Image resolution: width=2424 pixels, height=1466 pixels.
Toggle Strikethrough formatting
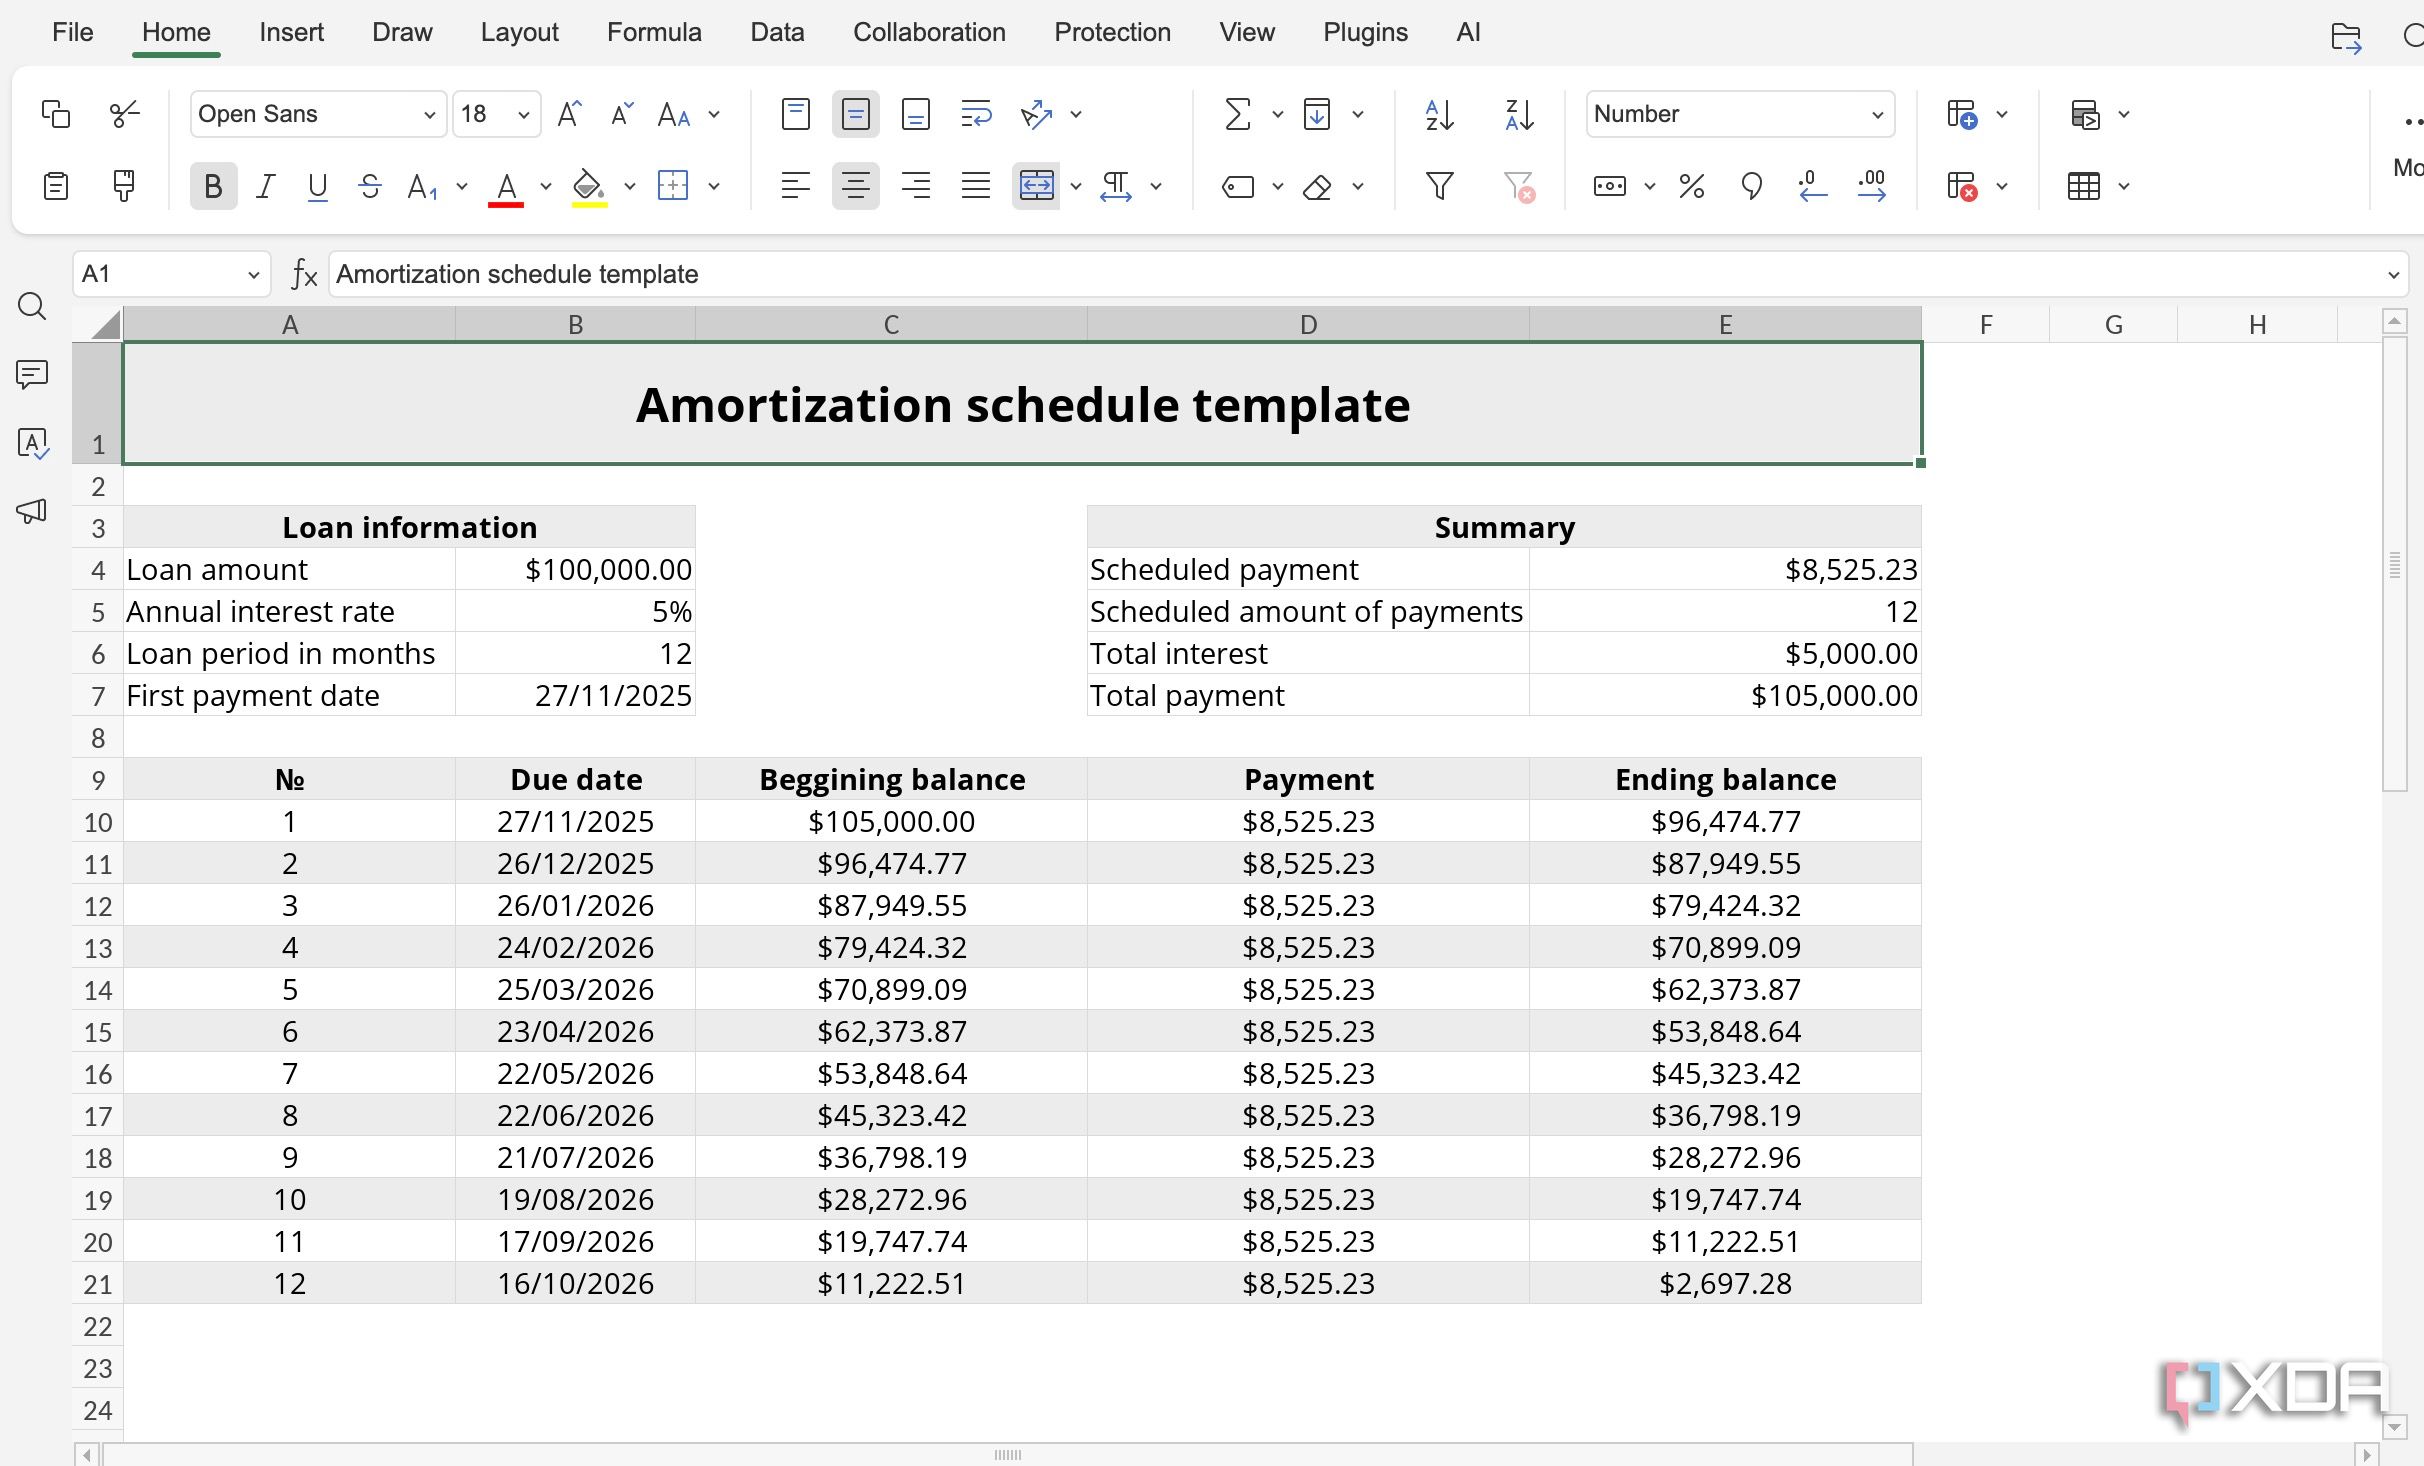pyautogui.click(x=370, y=186)
